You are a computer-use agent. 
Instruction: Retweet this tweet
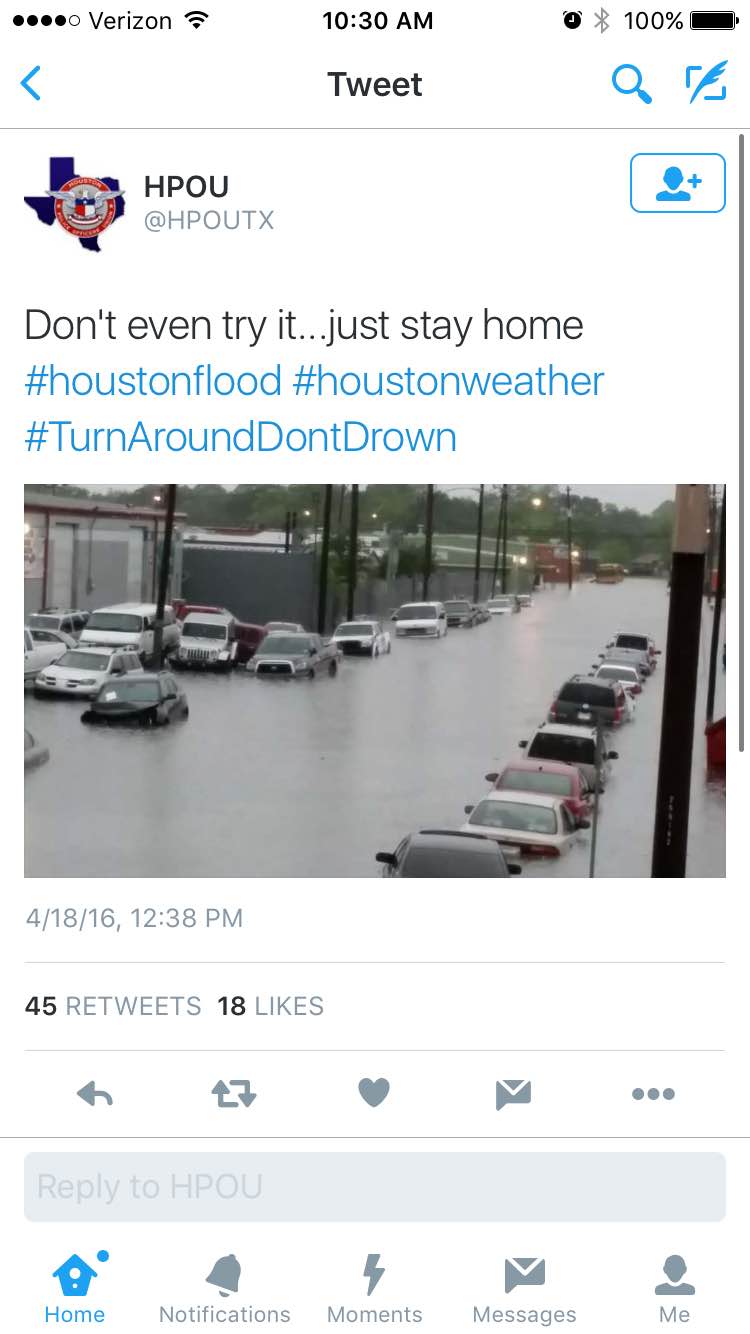click(234, 1094)
